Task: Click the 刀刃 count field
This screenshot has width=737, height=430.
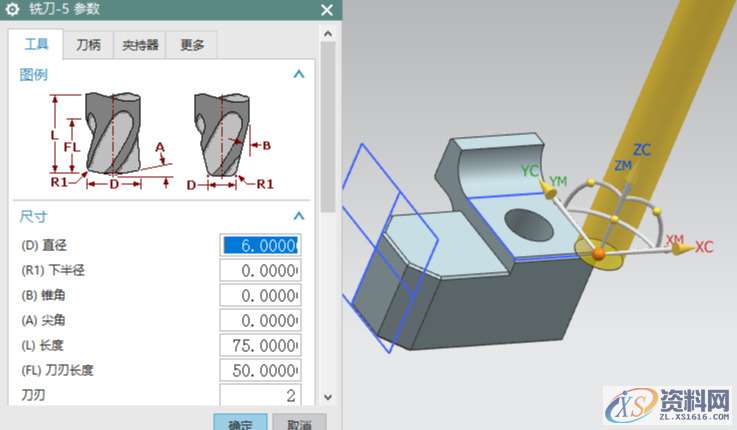Action: (x=260, y=395)
